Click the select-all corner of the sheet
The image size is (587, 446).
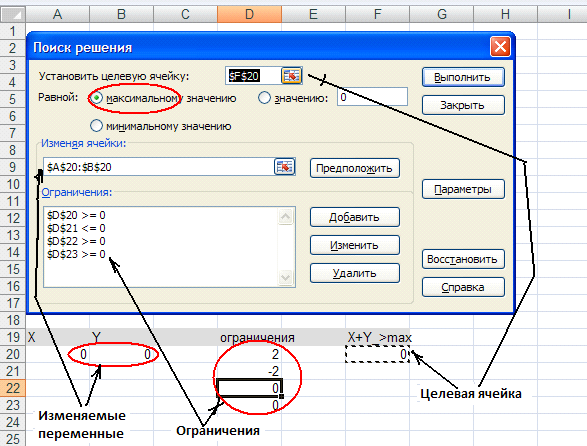[x=12, y=14]
